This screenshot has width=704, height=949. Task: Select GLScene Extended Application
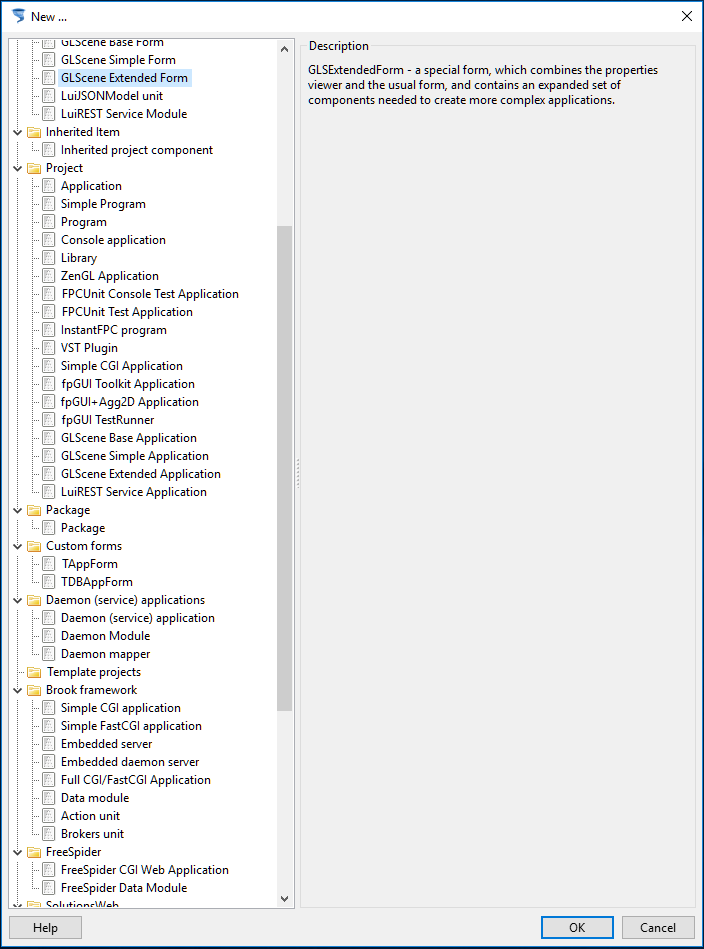141,474
